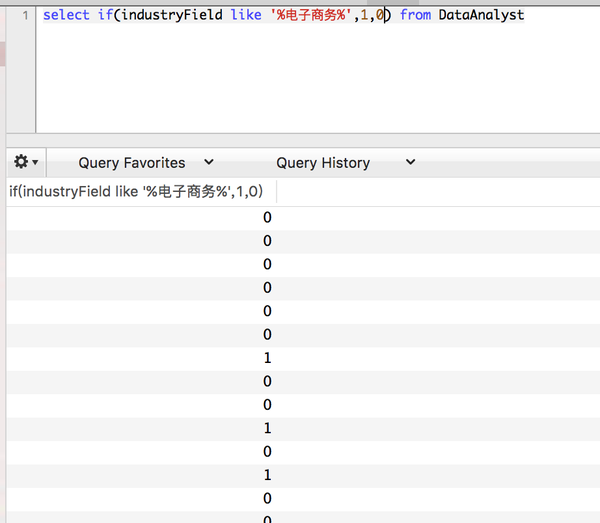Open the Query History dropdown
Screen dimensions: 600x523
323,162
